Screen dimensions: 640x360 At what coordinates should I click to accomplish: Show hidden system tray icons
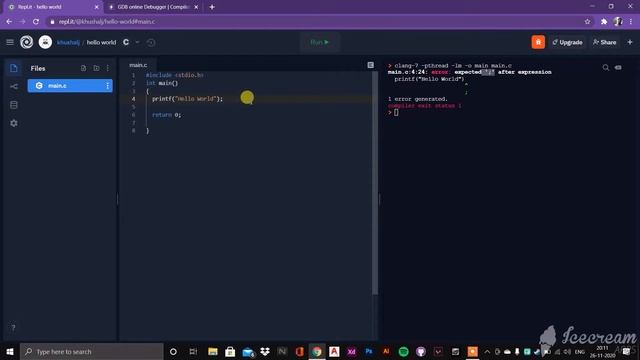487,351
